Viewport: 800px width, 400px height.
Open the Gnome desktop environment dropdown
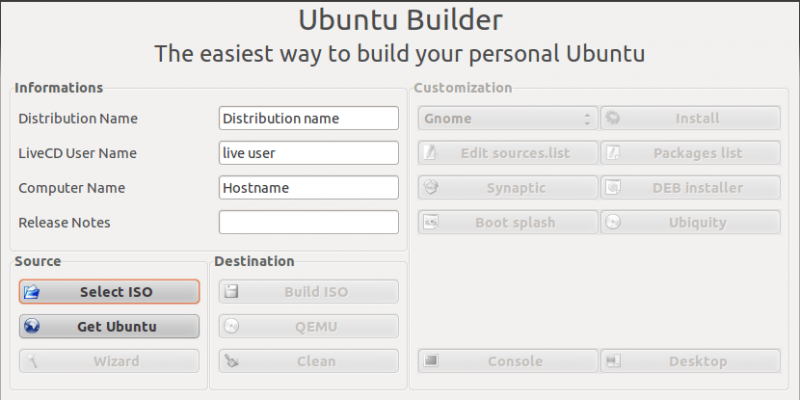(508, 118)
